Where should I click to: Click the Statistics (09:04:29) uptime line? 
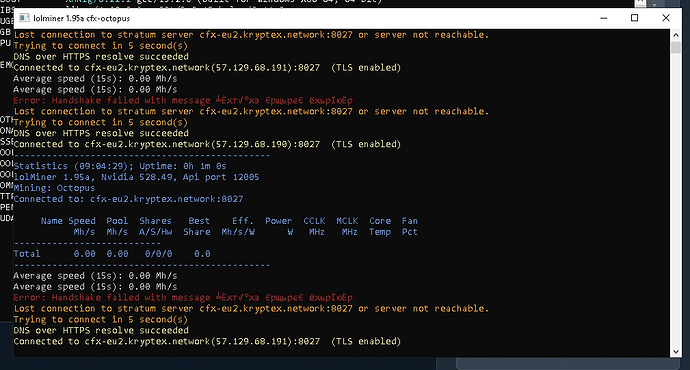120,166
